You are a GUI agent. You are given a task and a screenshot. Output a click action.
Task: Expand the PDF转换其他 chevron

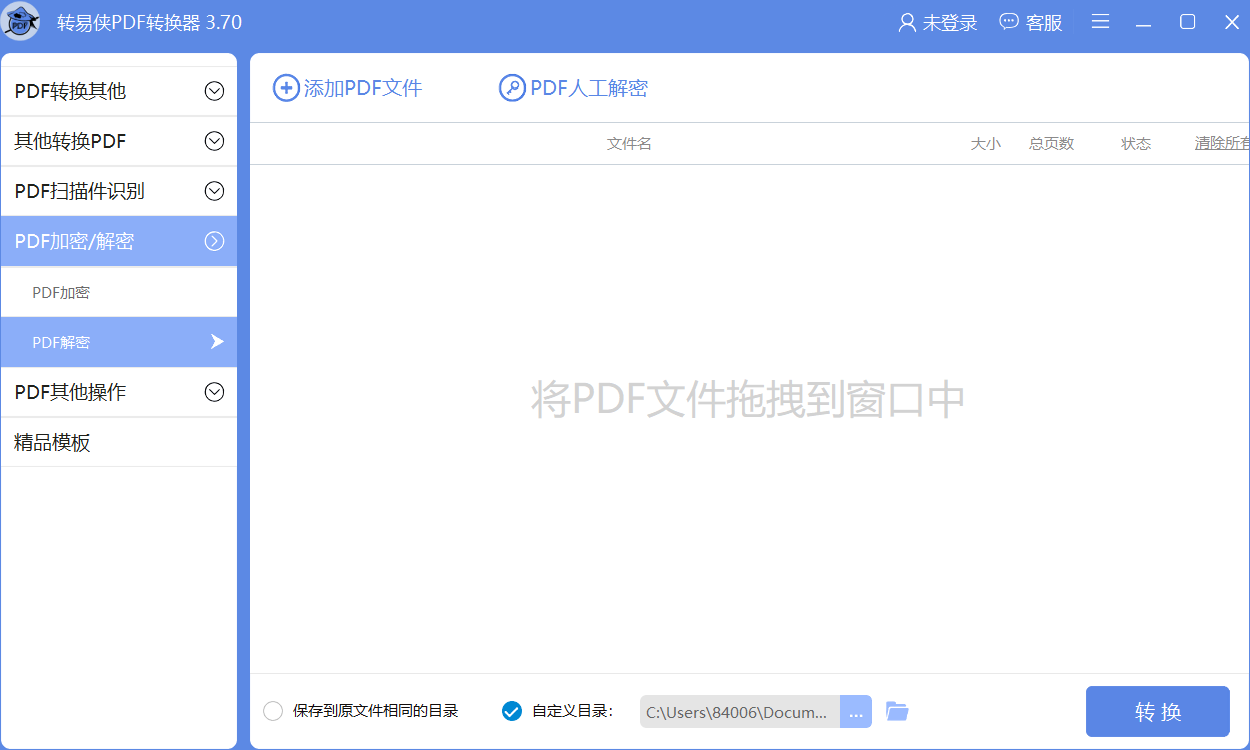[x=214, y=91]
